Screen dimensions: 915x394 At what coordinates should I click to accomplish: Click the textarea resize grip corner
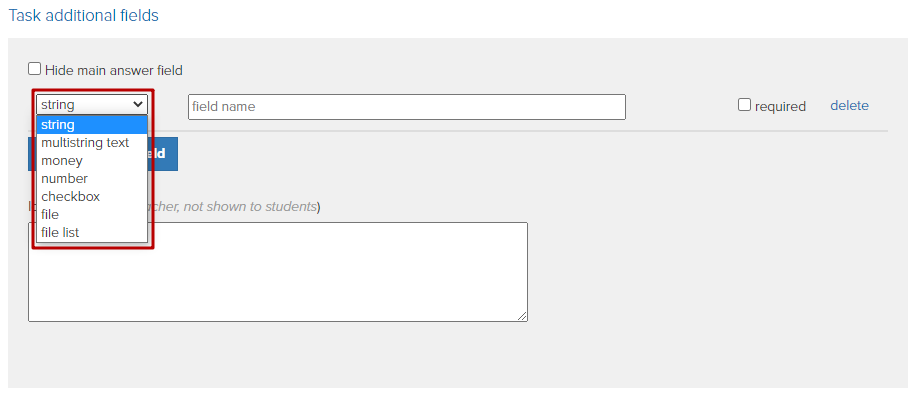522,316
